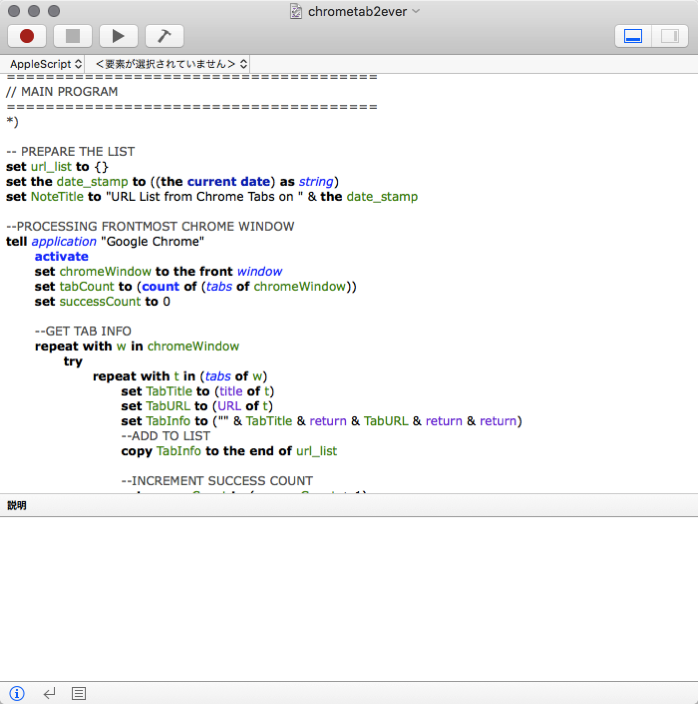Compile script with the hammer icon
The width and height of the screenshot is (698, 704).
pyautogui.click(x=164, y=36)
